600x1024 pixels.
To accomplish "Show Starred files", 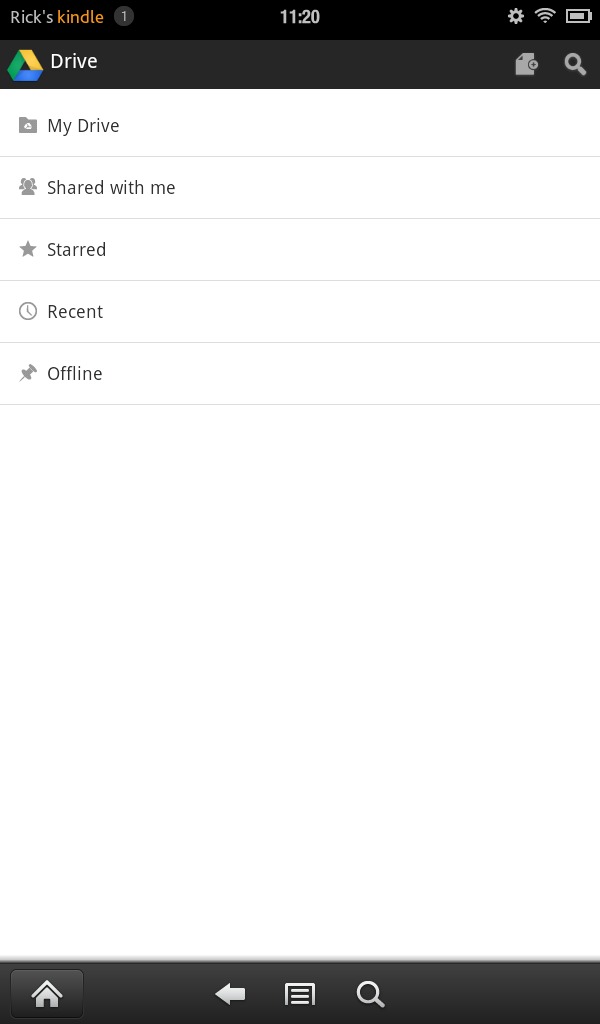I will coord(300,249).
